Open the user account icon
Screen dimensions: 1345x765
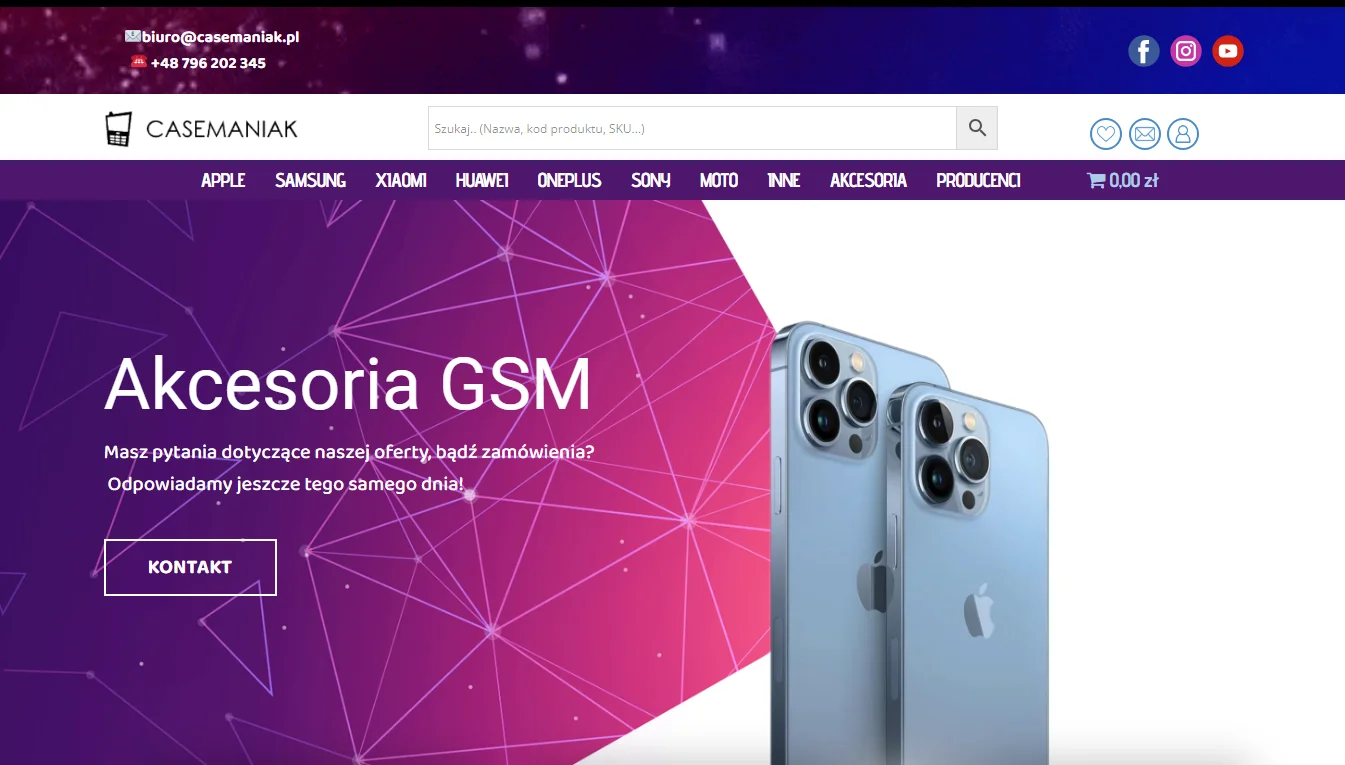(1183, 133)
